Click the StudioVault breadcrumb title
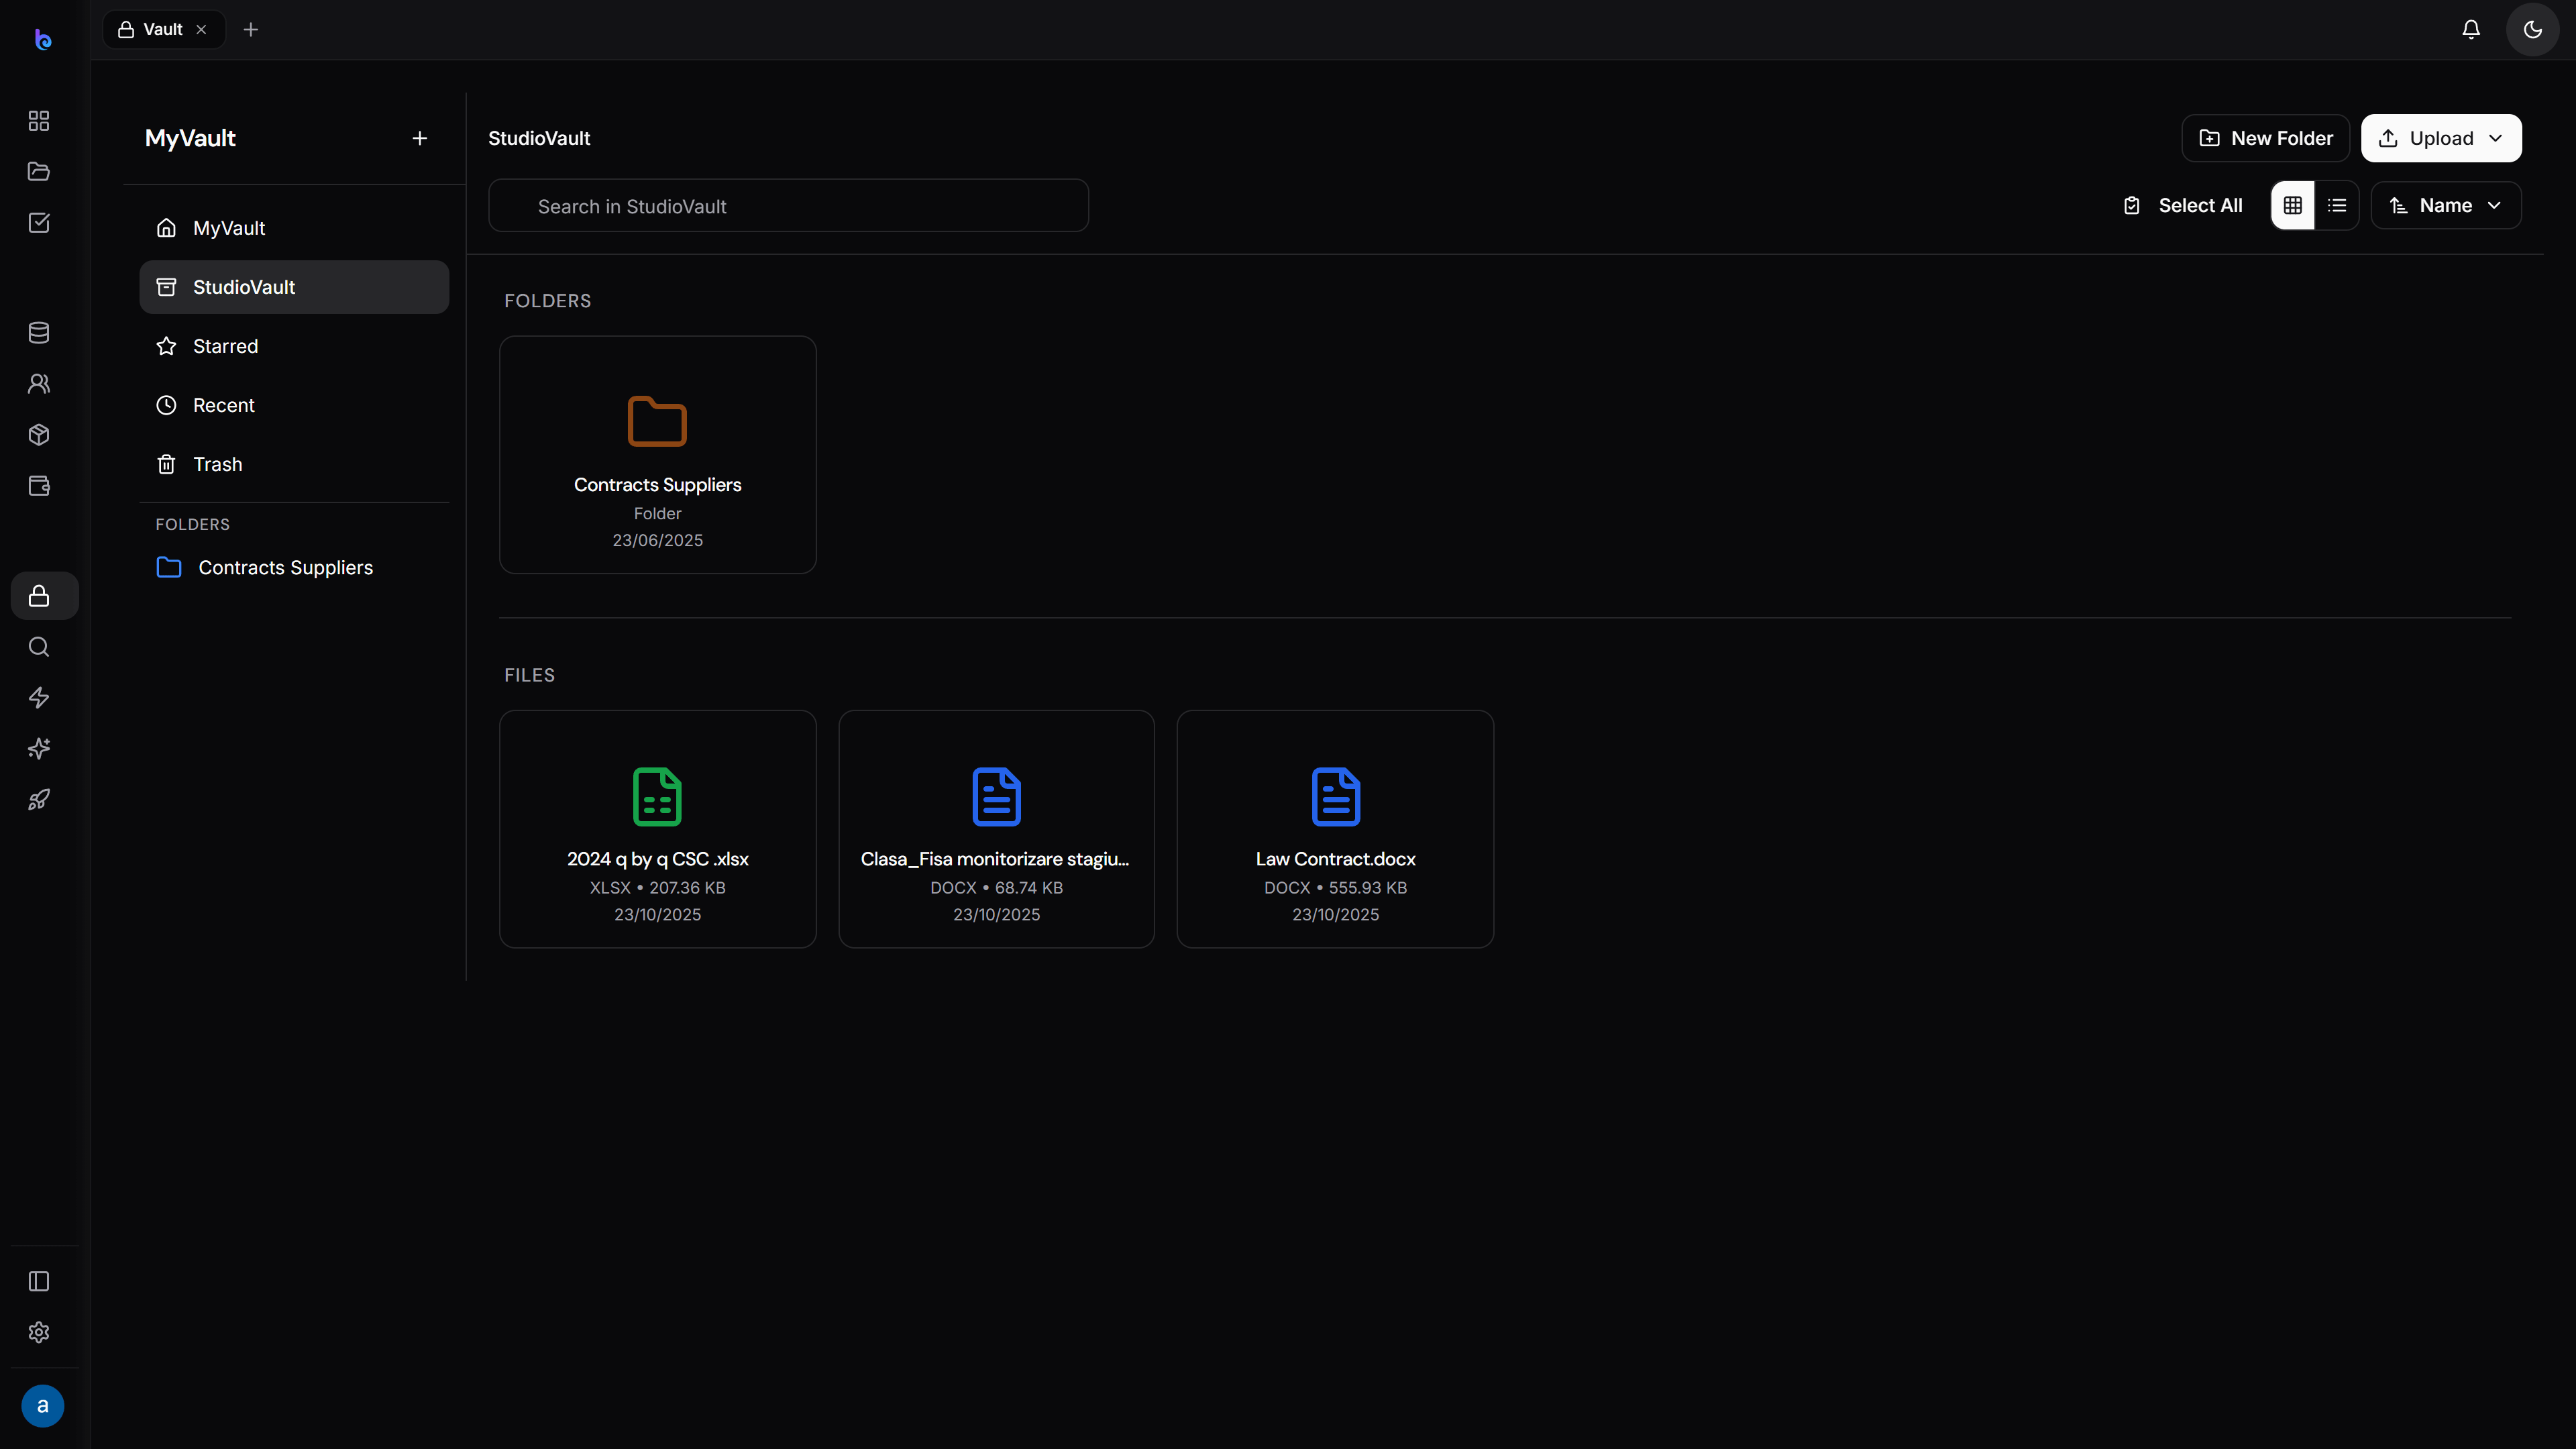The image size is (2576, 1449). point(539,138)
